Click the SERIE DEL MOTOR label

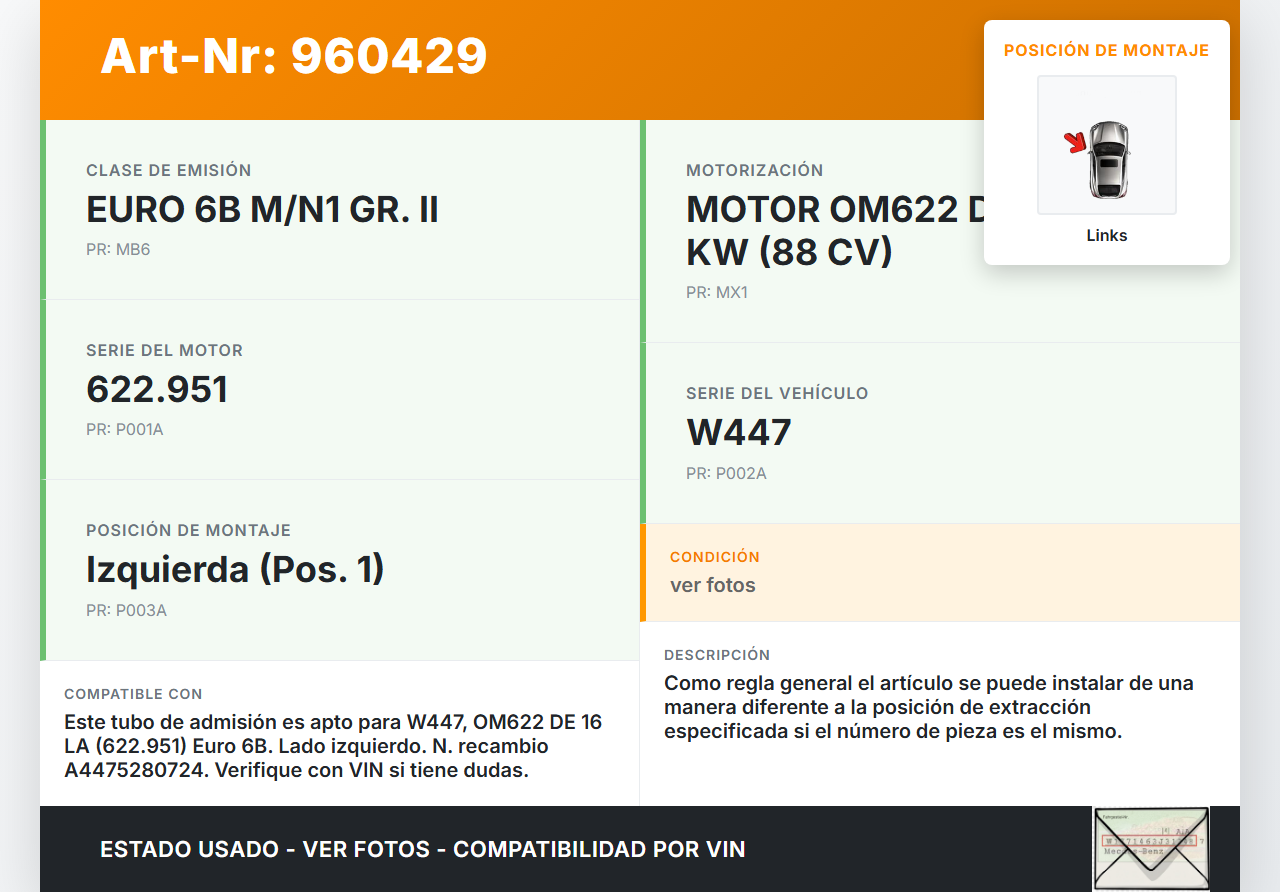tap(165, 351)
